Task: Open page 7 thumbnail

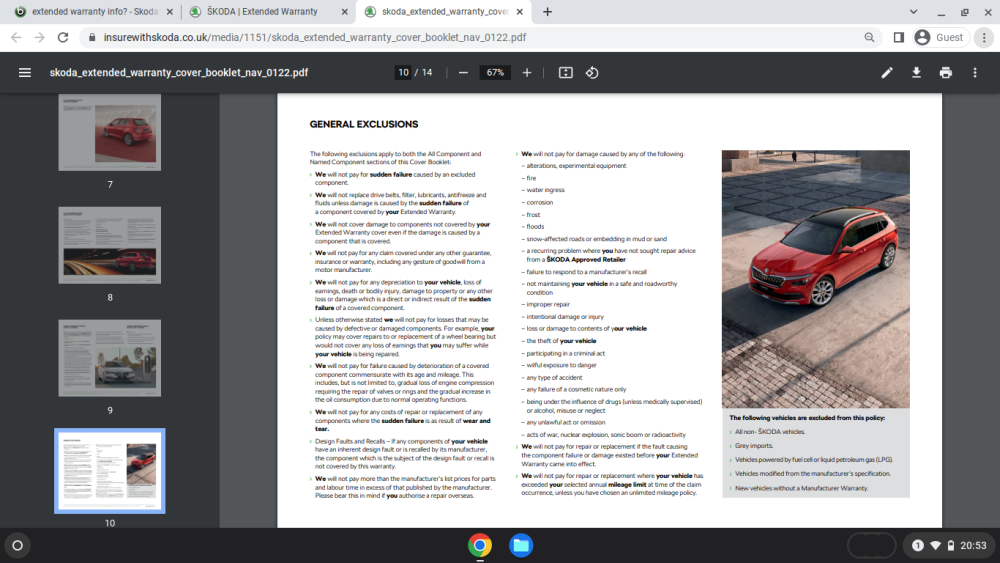Action: coord(110,132)
